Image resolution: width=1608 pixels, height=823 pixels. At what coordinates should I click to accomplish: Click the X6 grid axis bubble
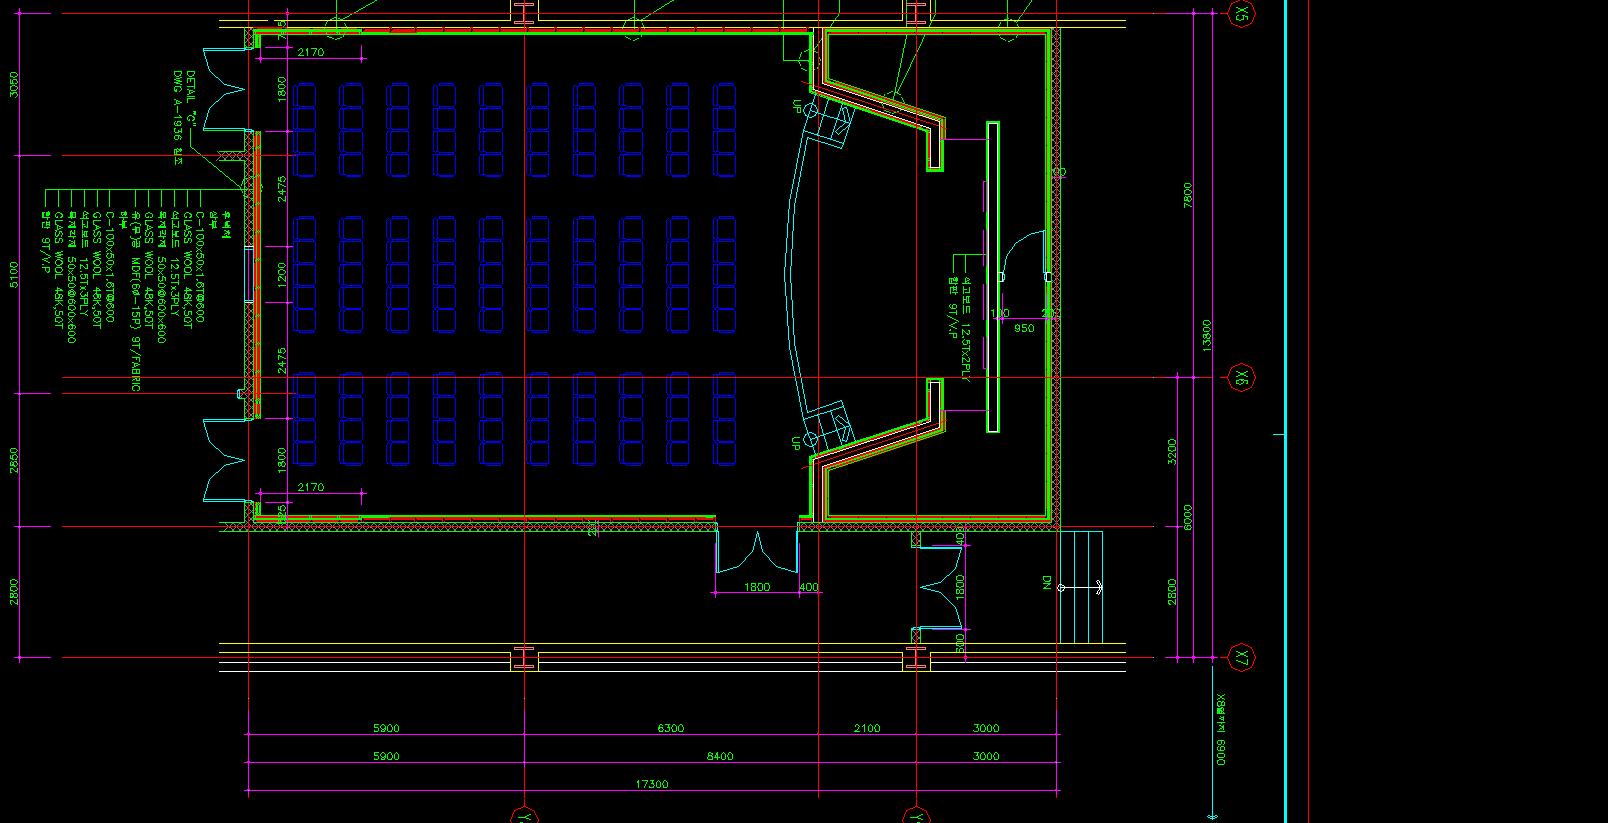coord(1241,378)
